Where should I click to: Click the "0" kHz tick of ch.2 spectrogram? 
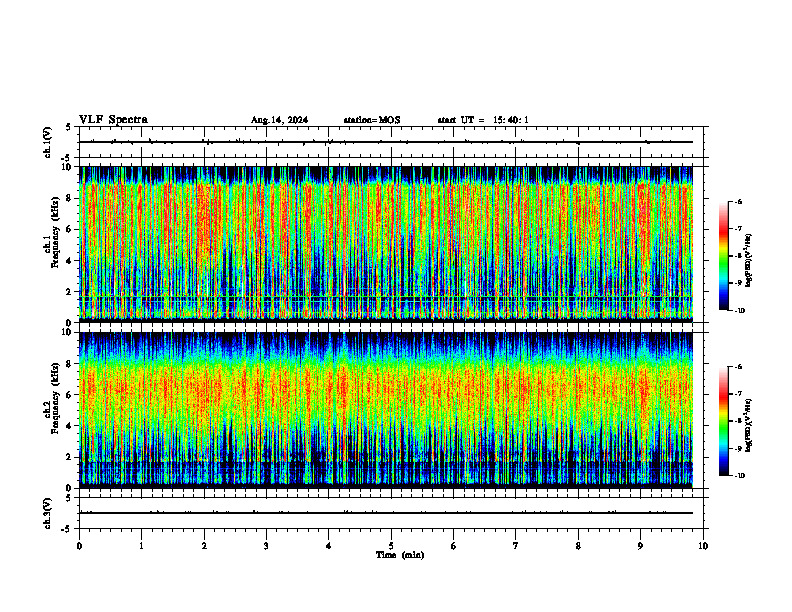point(70,488)
